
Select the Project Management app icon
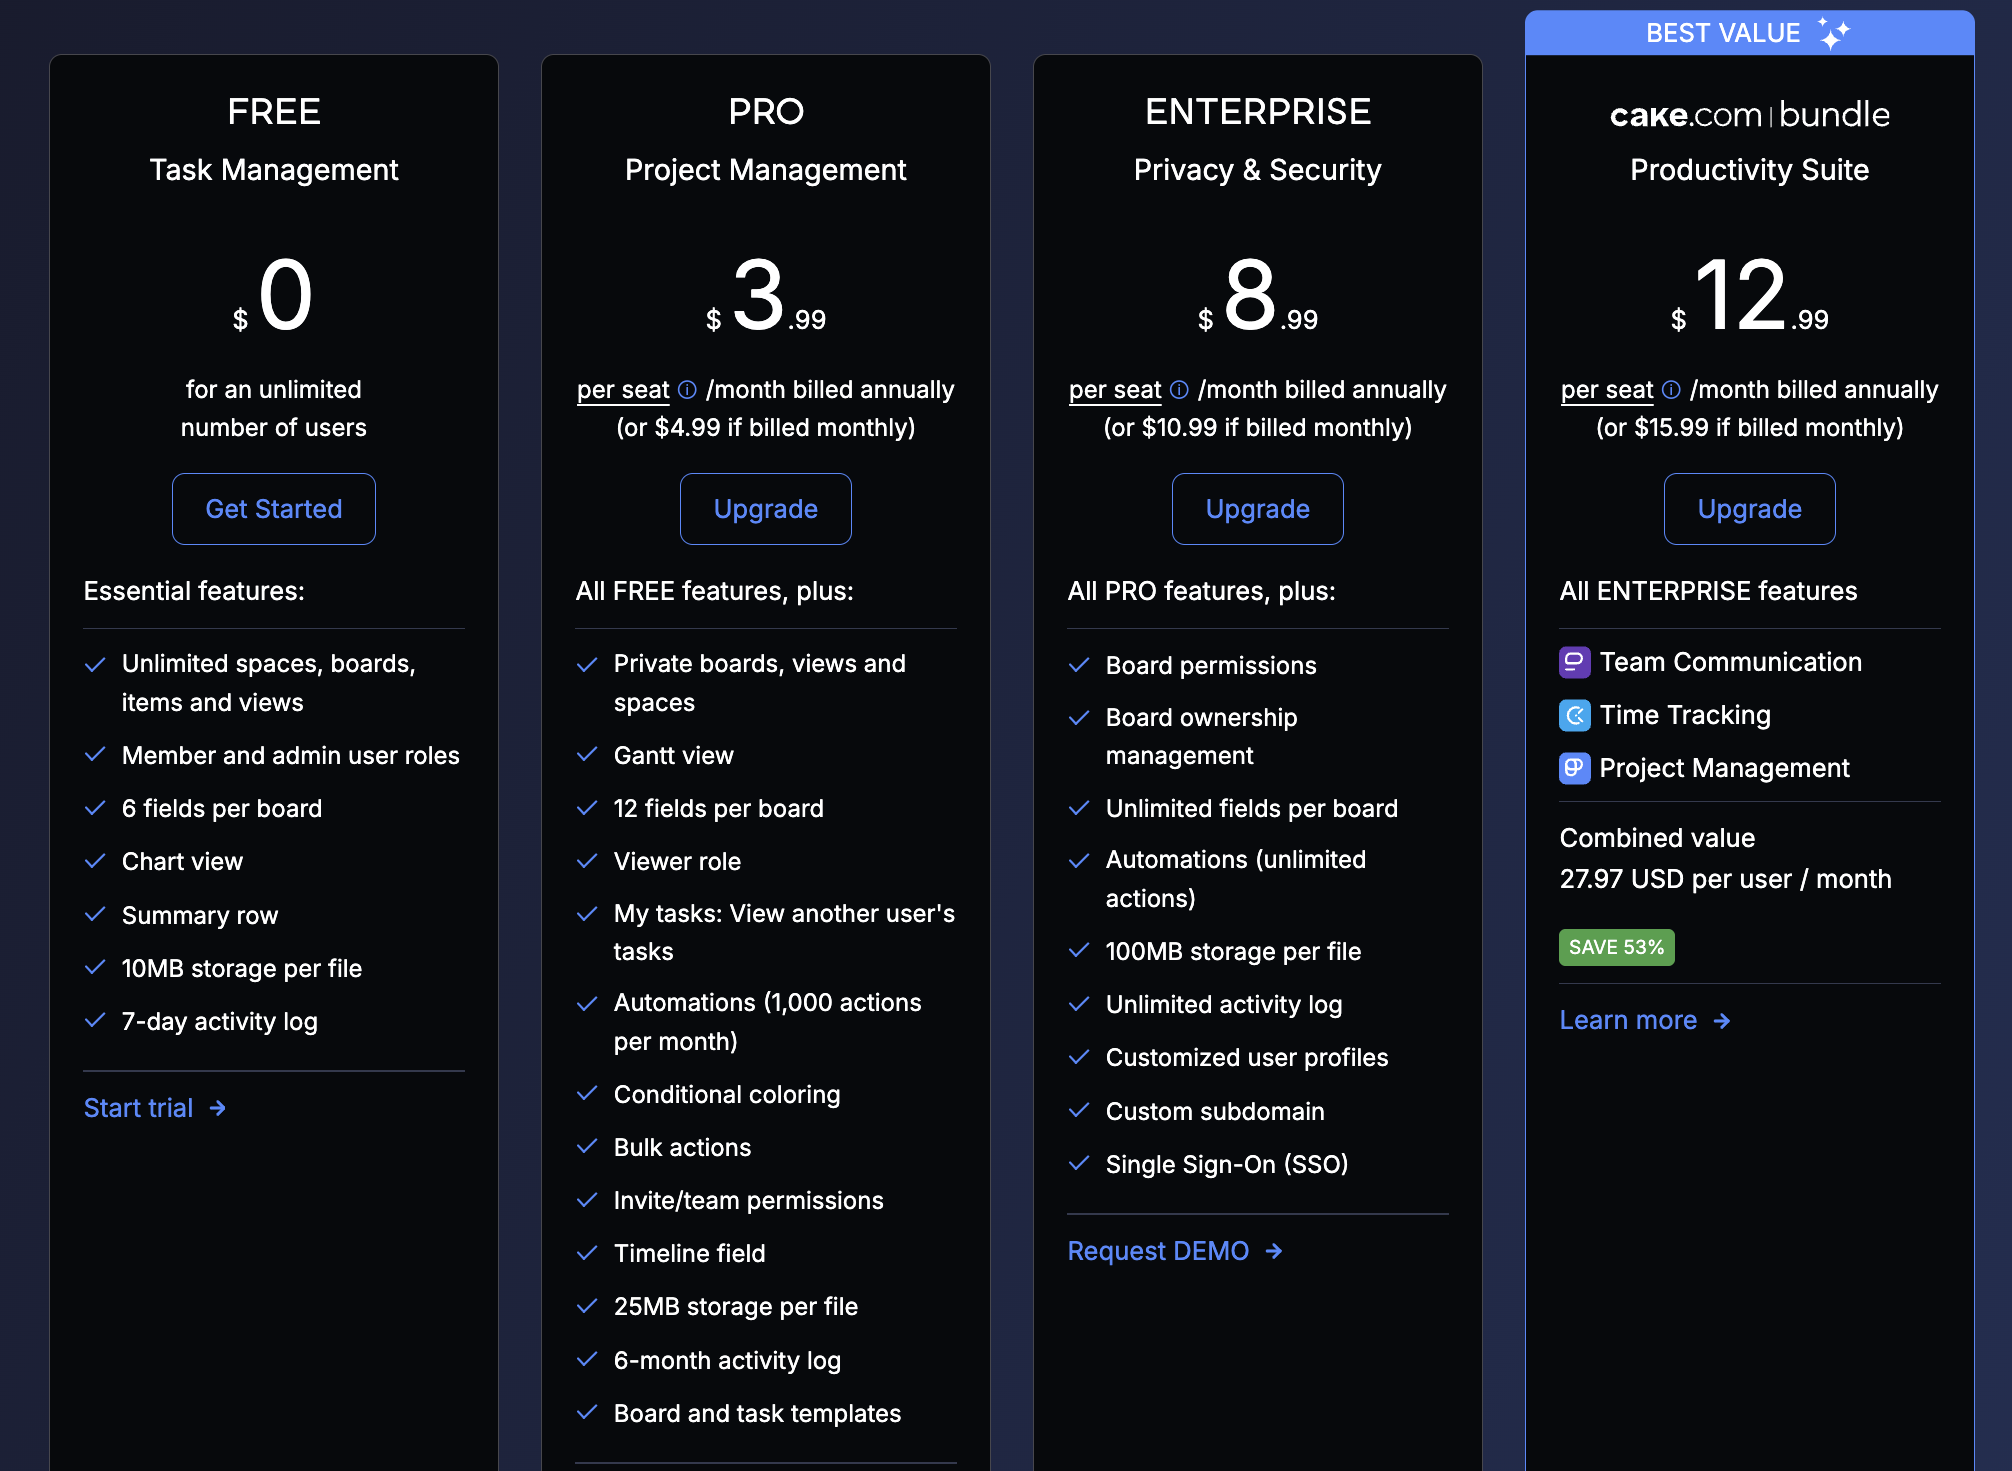1574,768
